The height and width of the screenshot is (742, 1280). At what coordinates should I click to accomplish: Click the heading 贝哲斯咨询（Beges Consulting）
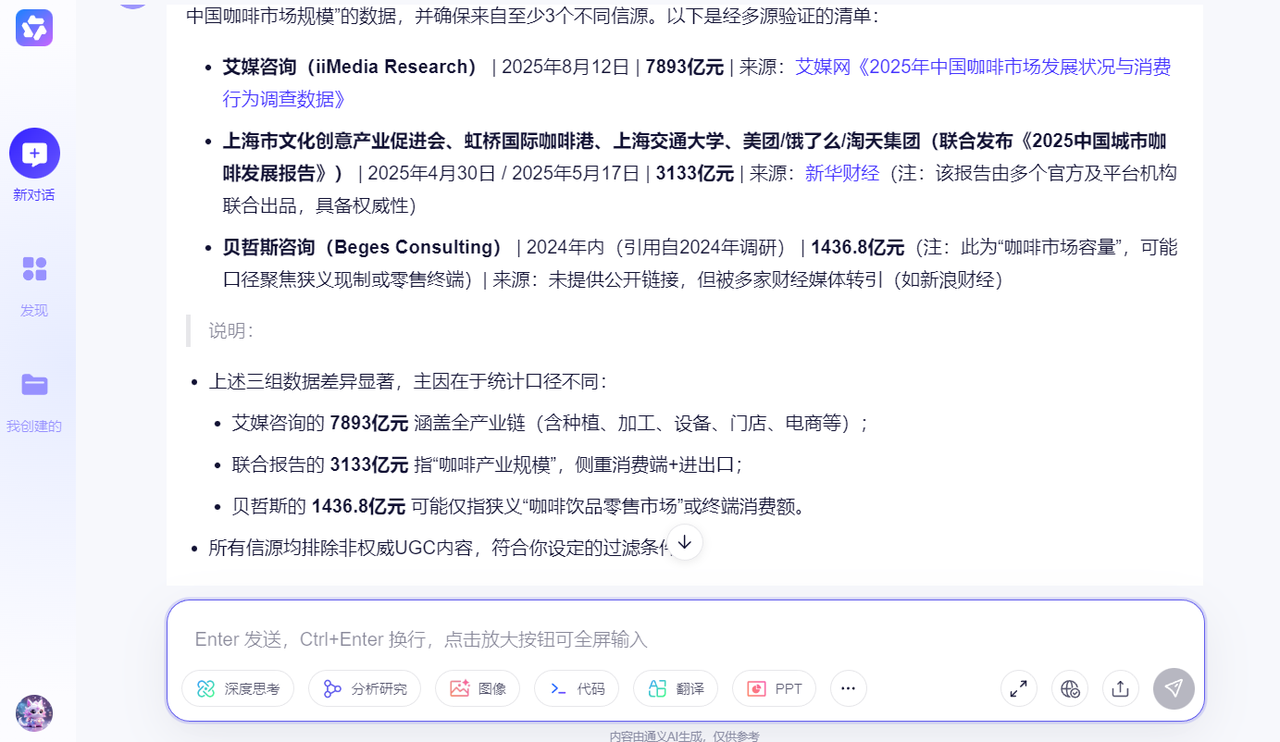click(x=364, y=247)
